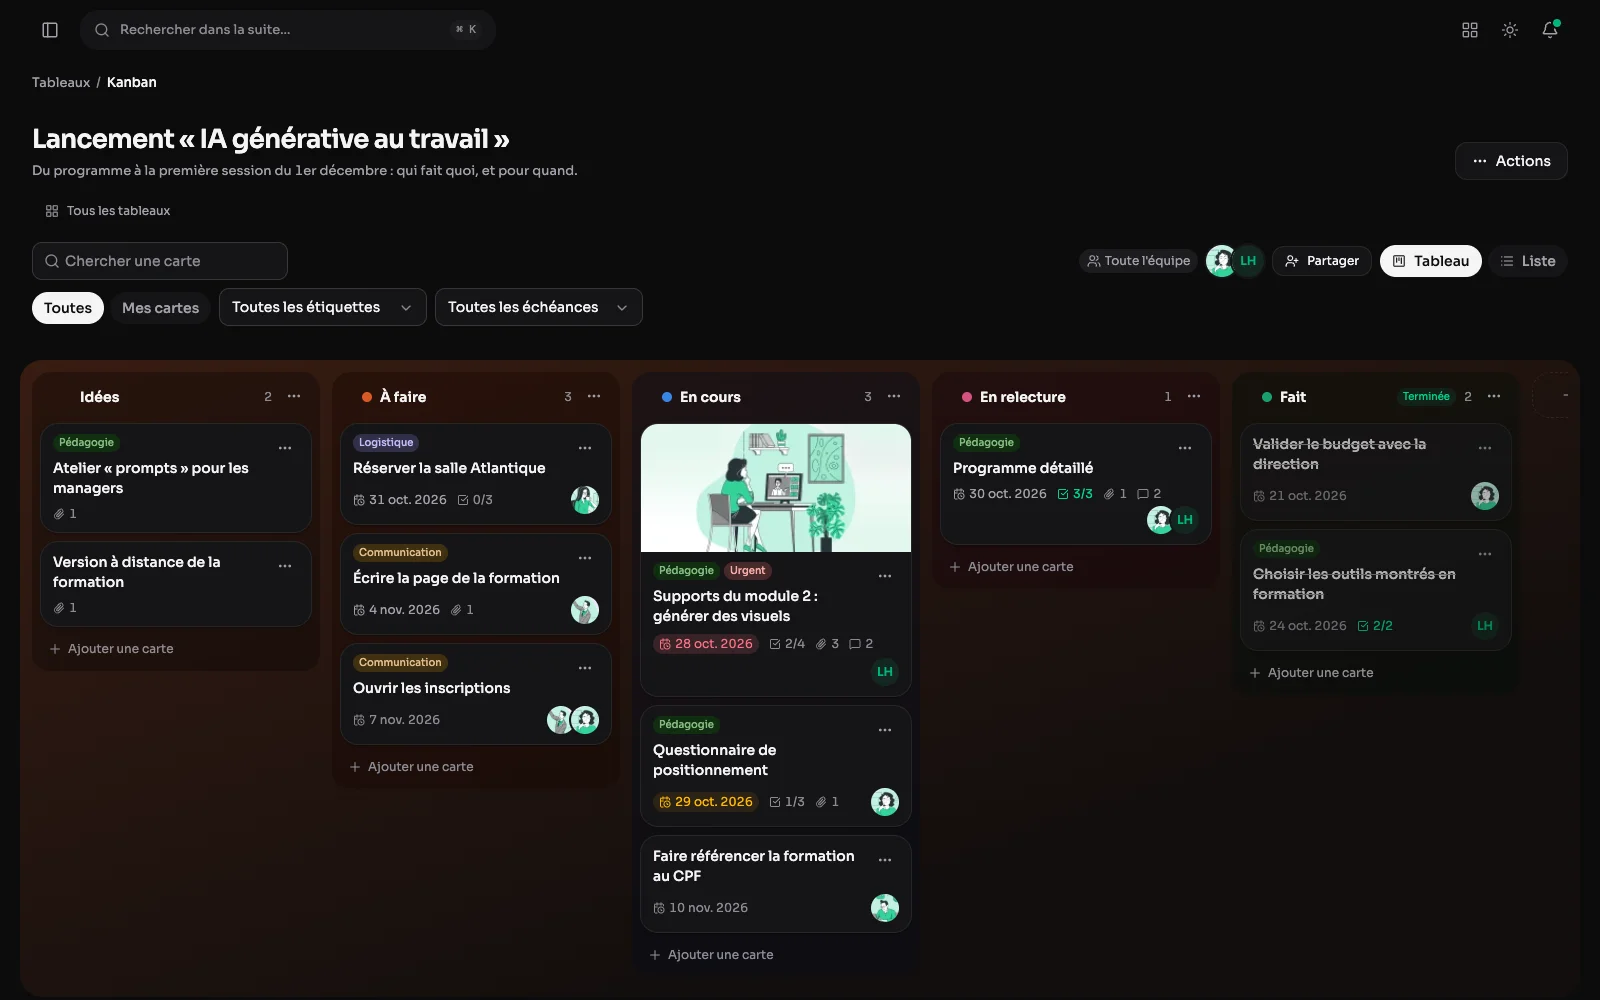Screen dimensions: 1600x1000
Task: Open options menu for En relecture column
Action: [x=1194, y=397]
